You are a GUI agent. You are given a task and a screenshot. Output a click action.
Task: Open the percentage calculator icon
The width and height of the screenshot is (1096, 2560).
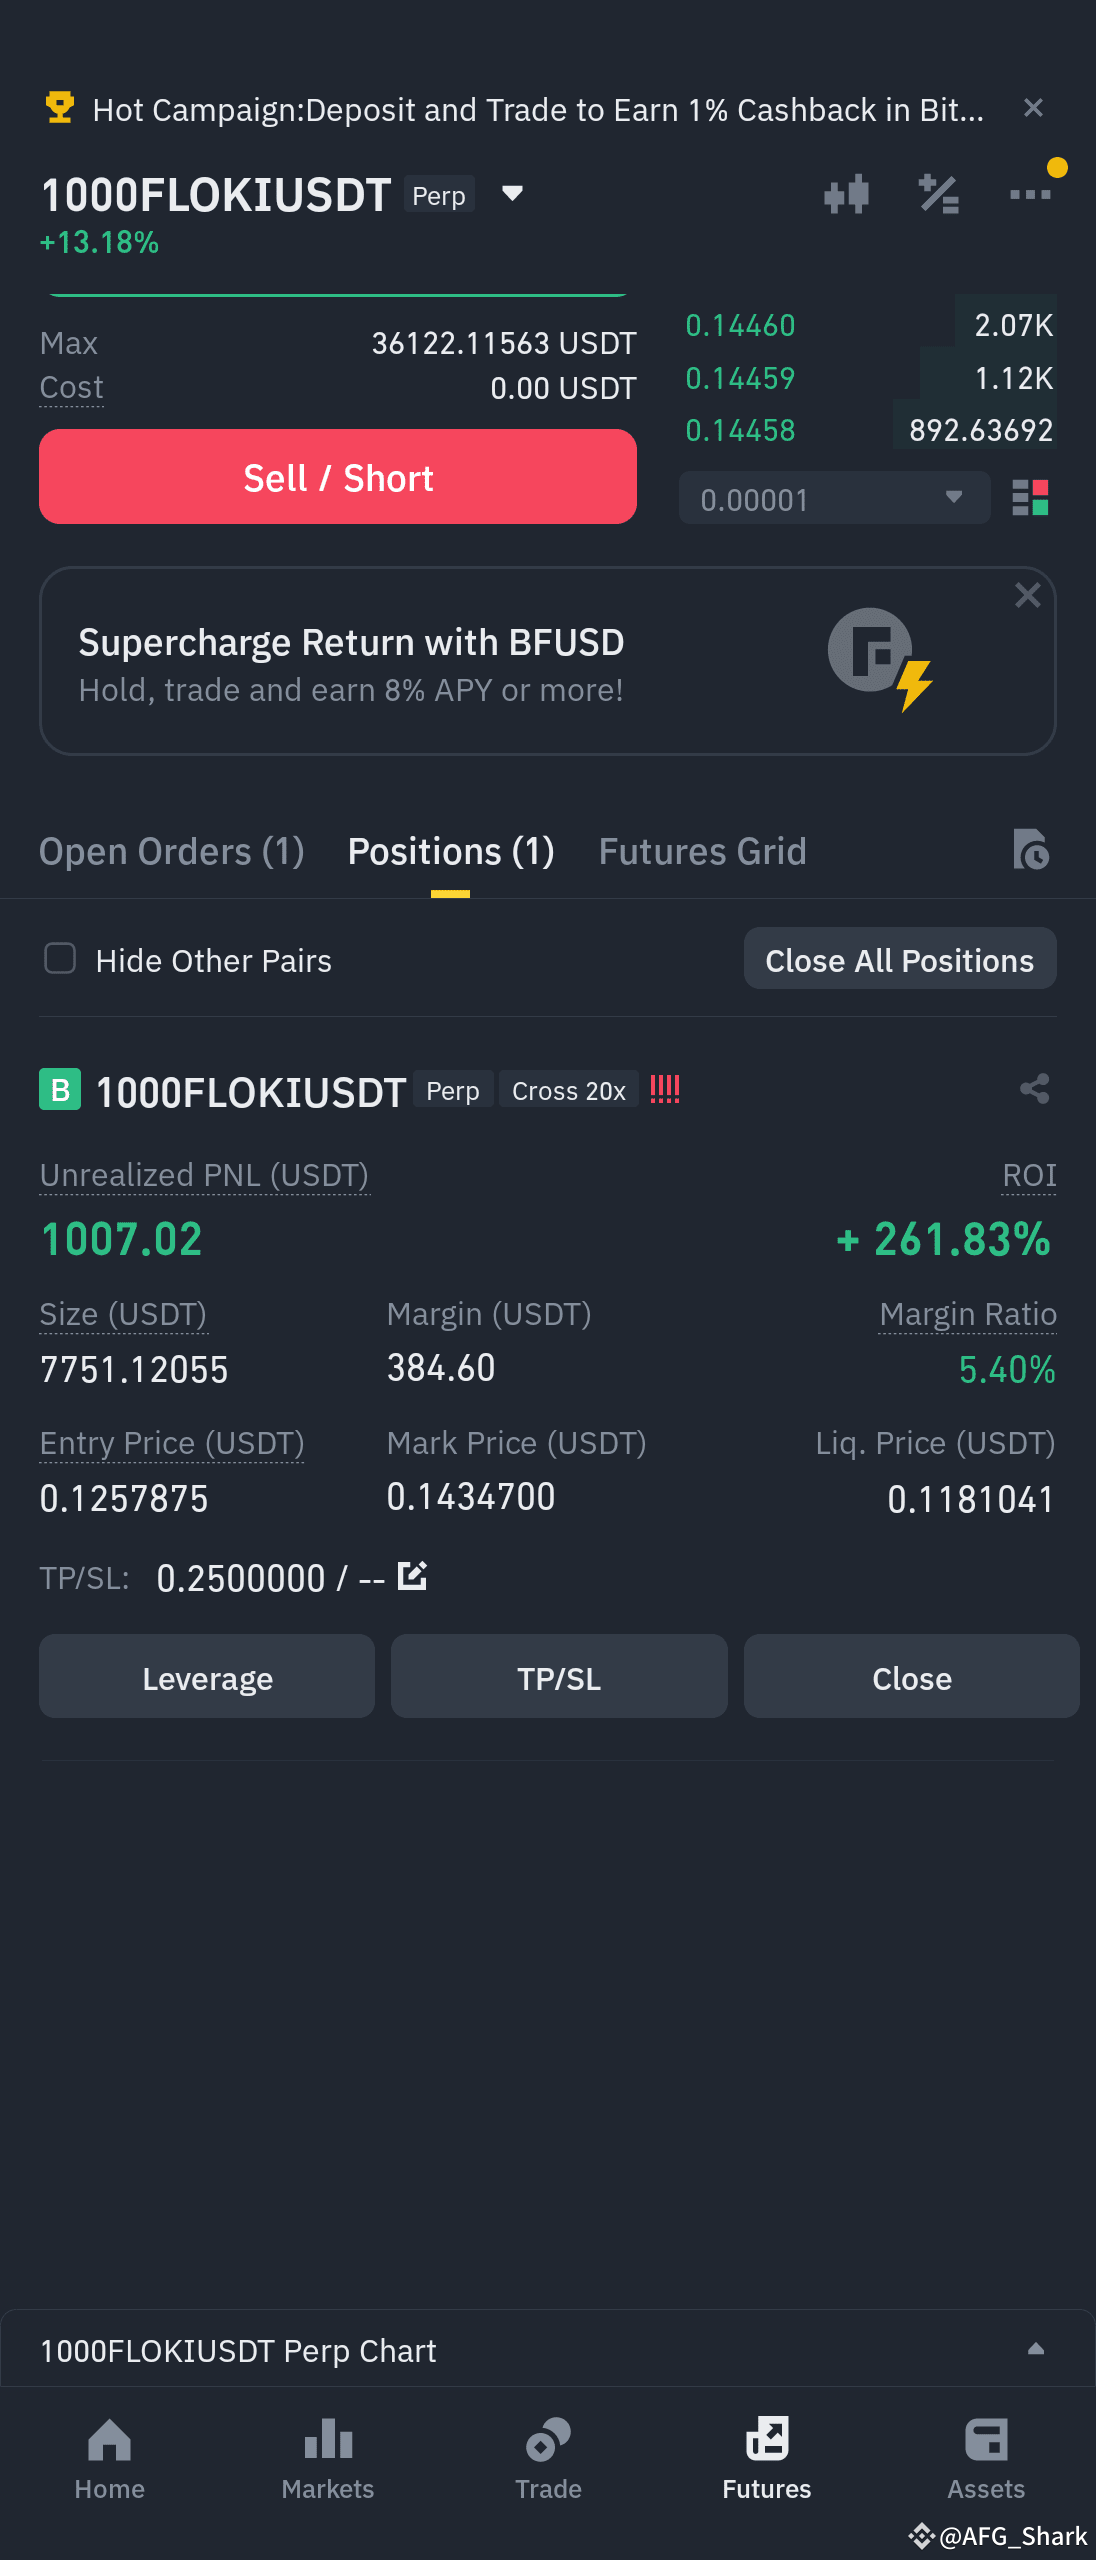pos(939,194)
